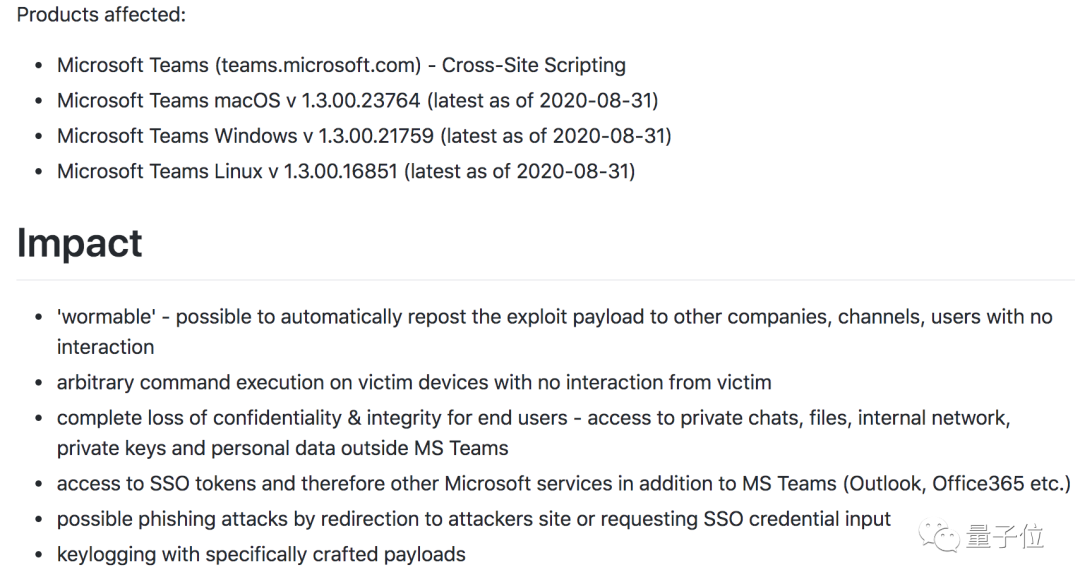1080x584 pixels.
Task: Click '(Outlook, Office365 etc.)' text
Action: point(957,484)
